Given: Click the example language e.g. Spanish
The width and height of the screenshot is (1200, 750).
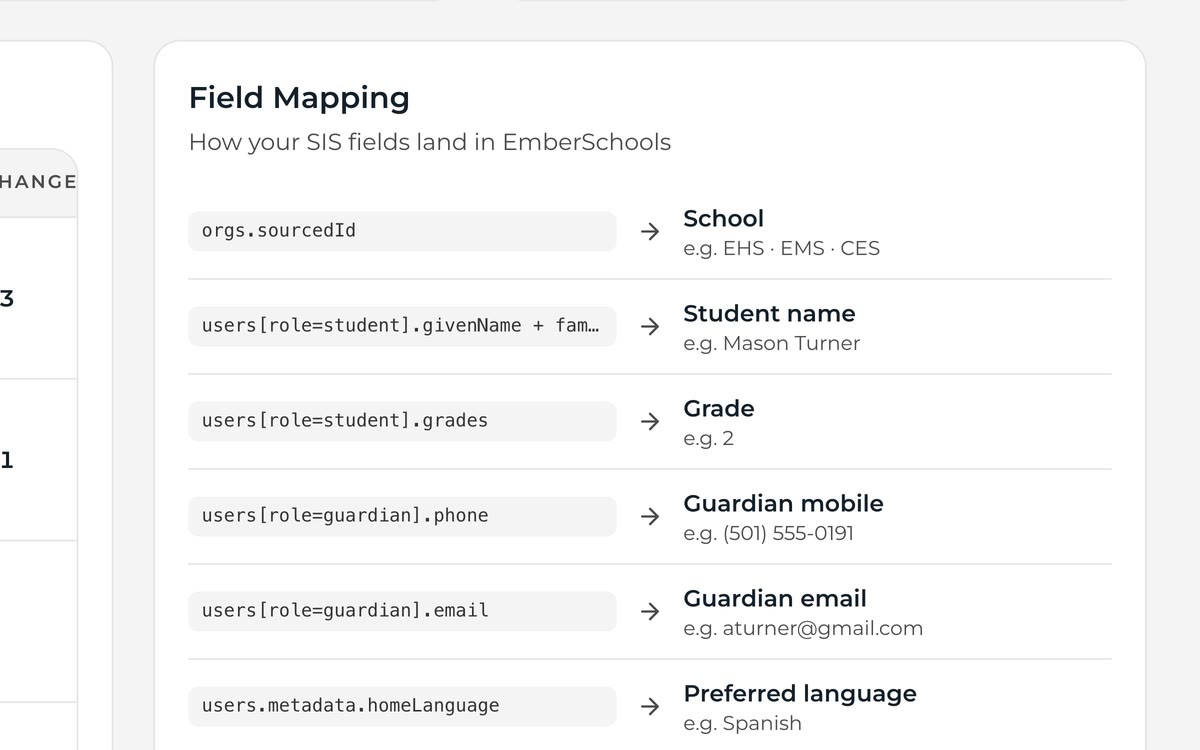Looking at the screenshot, I should (742, 723).
